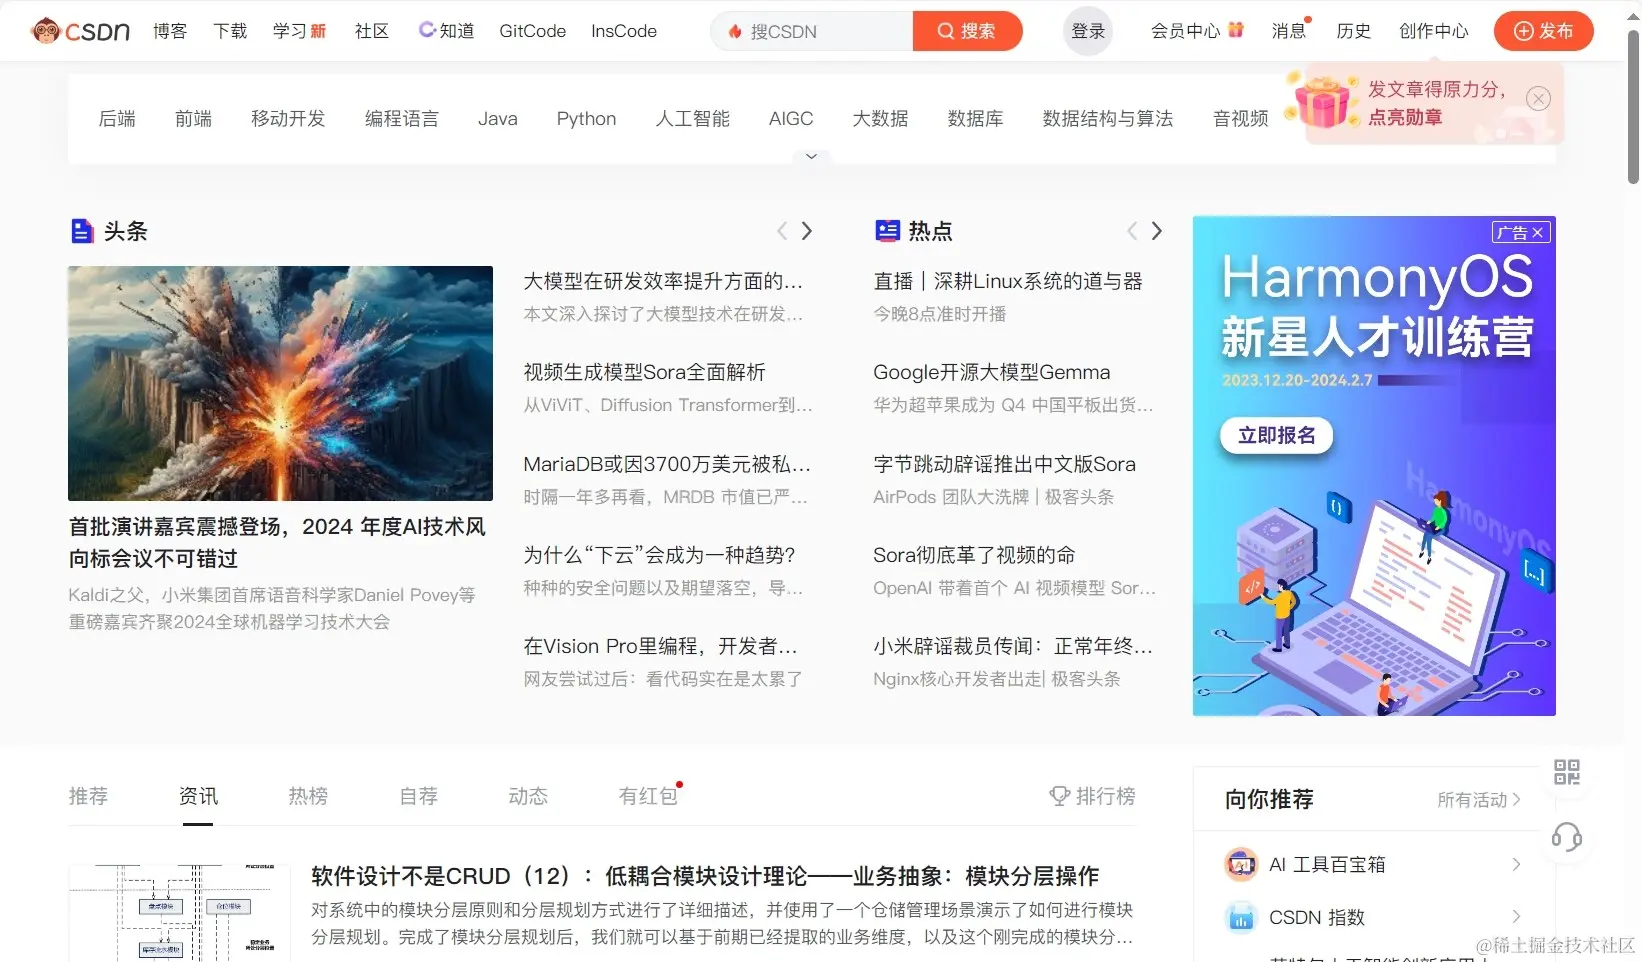
Task: Open article 在Vision Pro里编程
Action: click(660, 646)
